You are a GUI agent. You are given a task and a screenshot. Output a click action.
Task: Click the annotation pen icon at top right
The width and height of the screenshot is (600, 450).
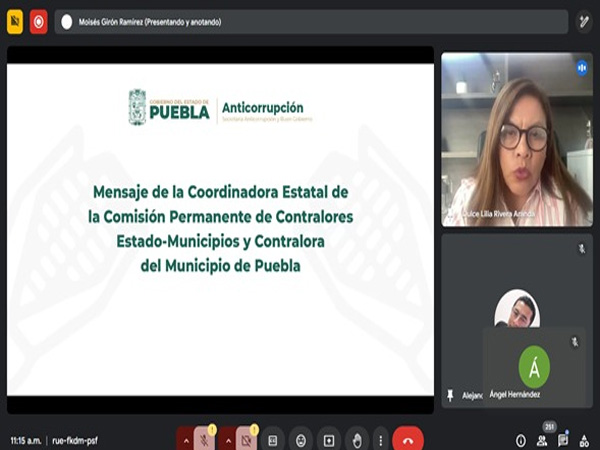[584, 21]
